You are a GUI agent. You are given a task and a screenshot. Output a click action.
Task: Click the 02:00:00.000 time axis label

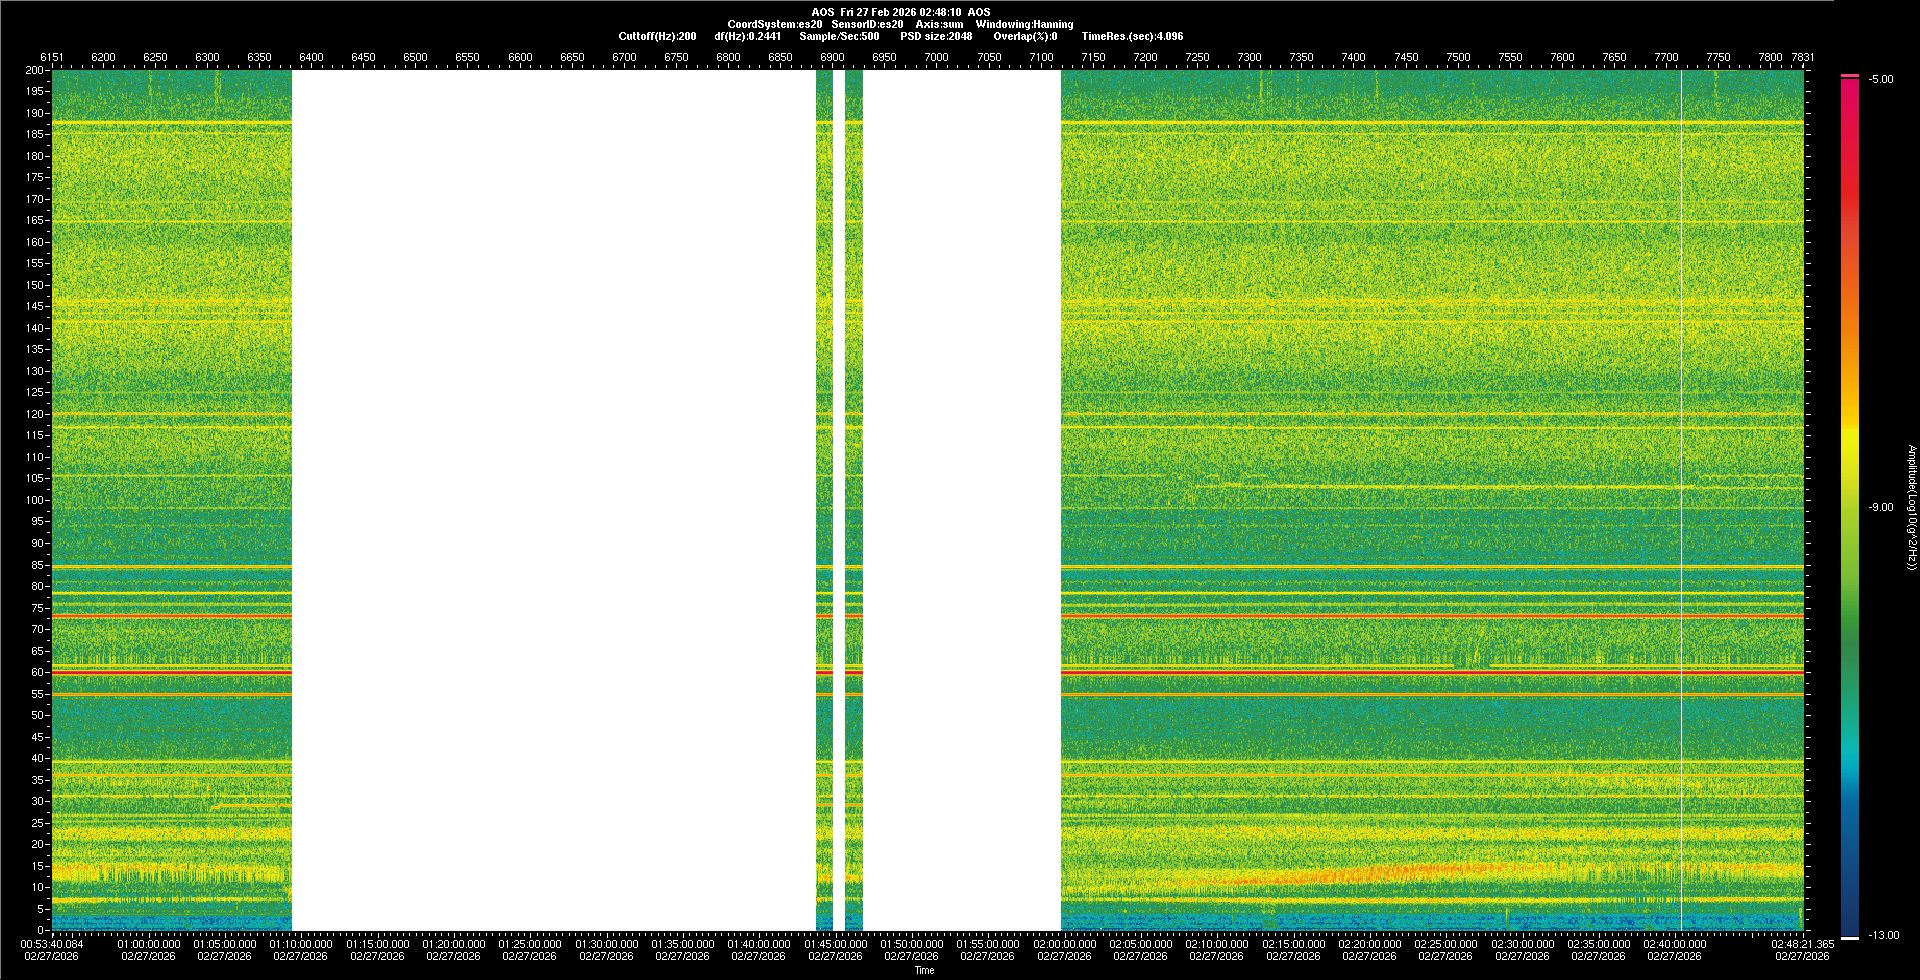1064,944
